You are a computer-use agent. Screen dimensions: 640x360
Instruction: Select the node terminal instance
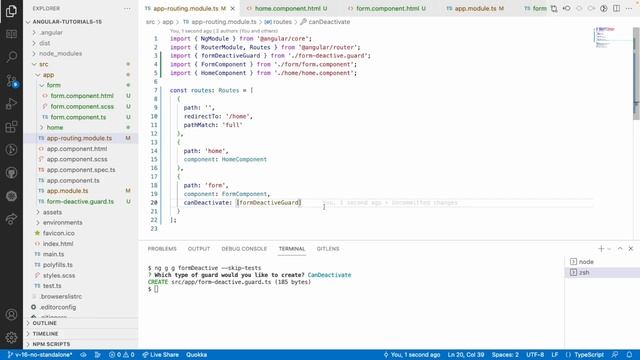[x=602, y=262]
